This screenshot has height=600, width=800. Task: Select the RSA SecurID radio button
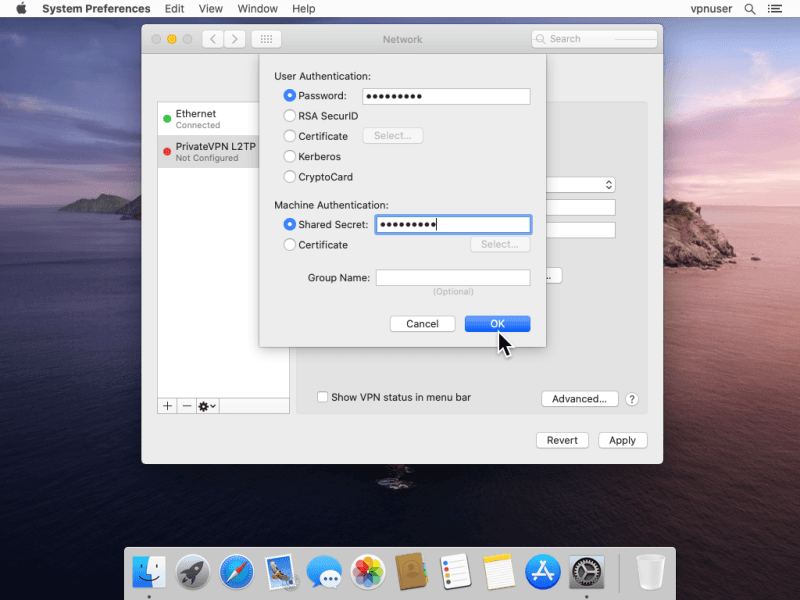click(290, 116)
